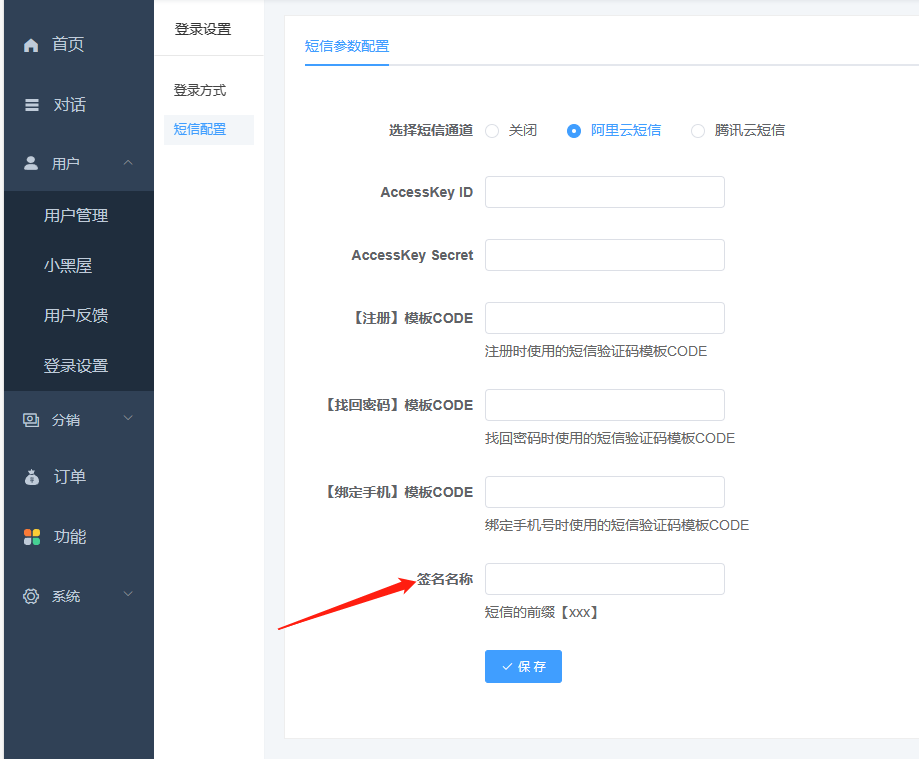Click the 登录设置 panel heading
The image size is (919, 759).
tap(203, 29)
